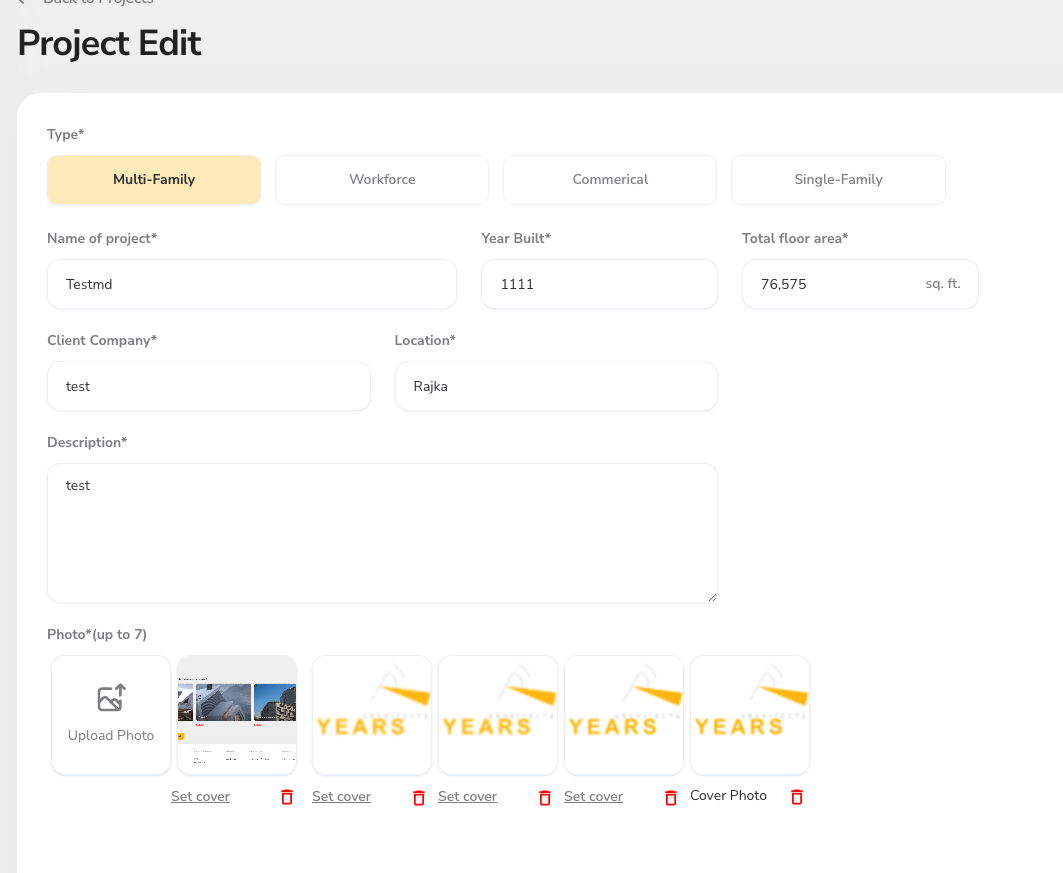Click the Year Built input showing 1111

599,284
